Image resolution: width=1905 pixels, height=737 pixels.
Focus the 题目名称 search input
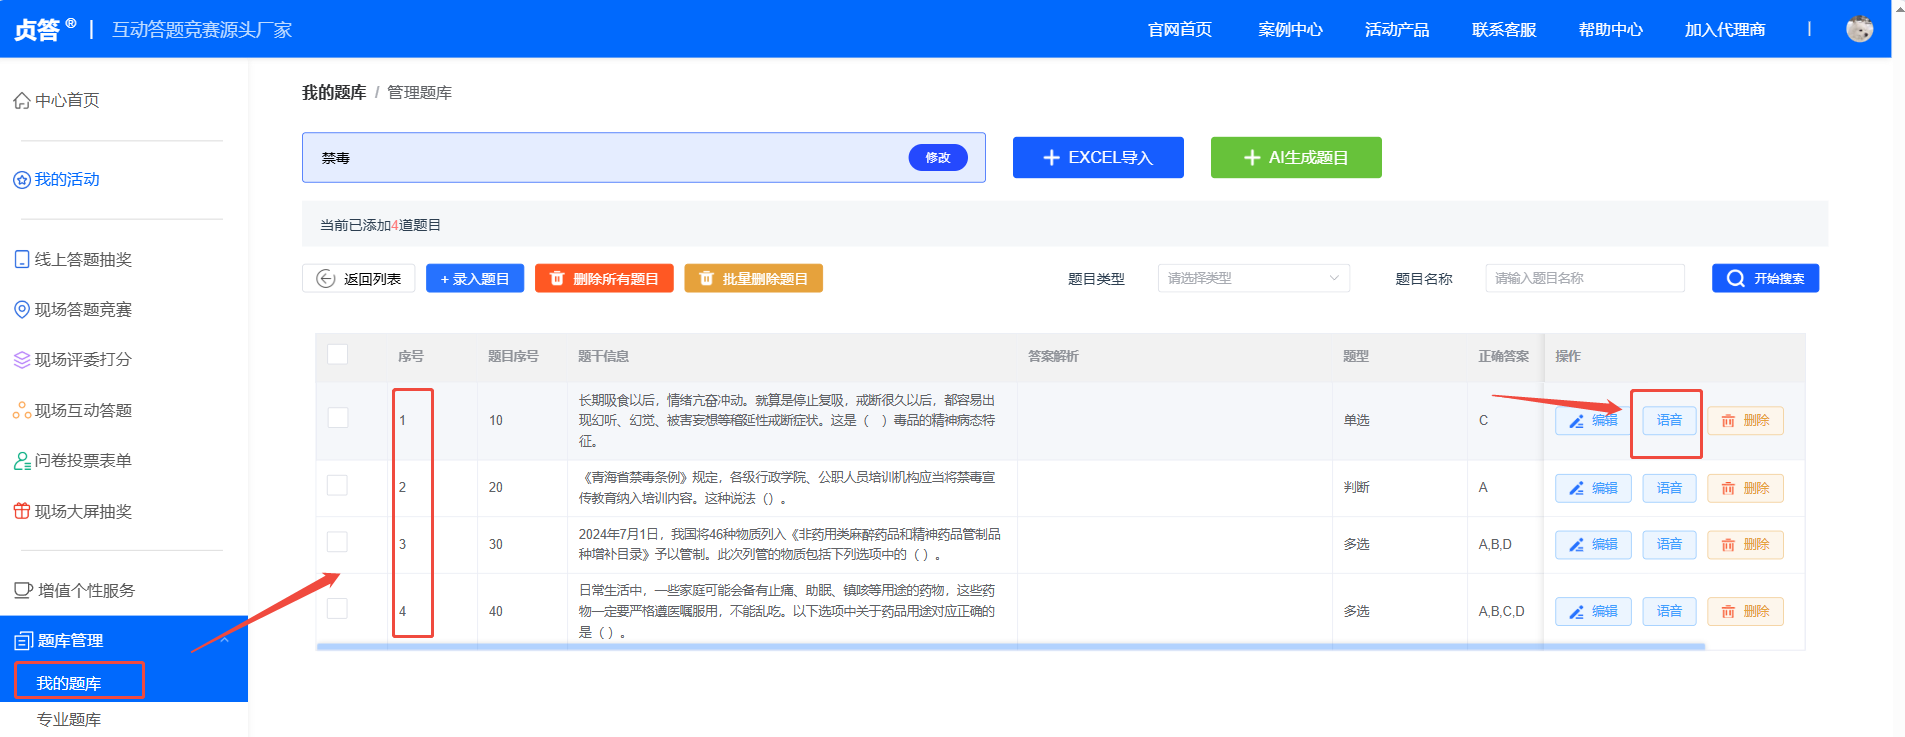click(1585, 278)
